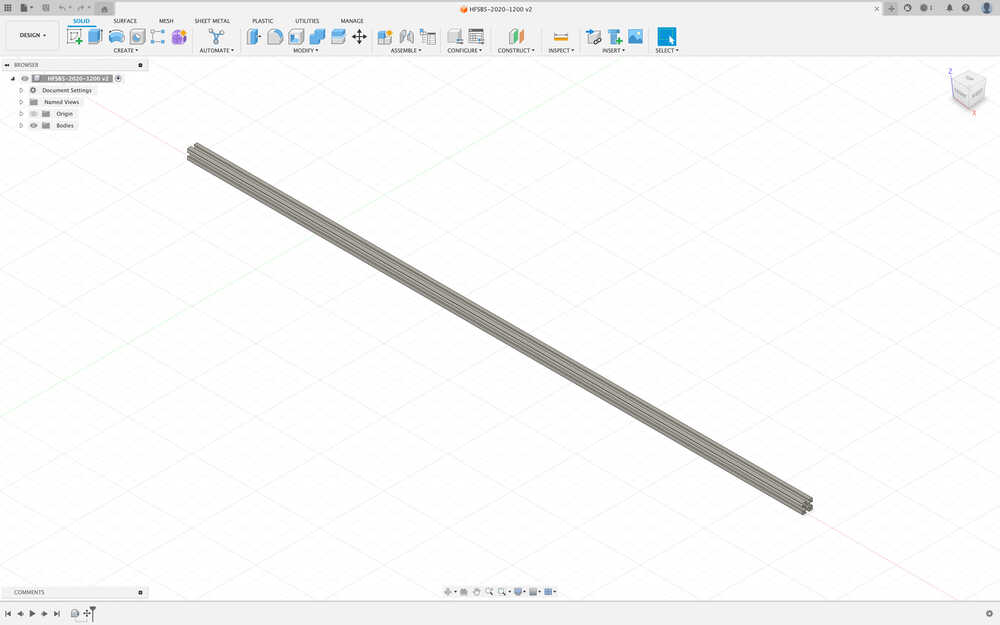
Task: Expand the Named Views node
Action: (x=21, y=102)
